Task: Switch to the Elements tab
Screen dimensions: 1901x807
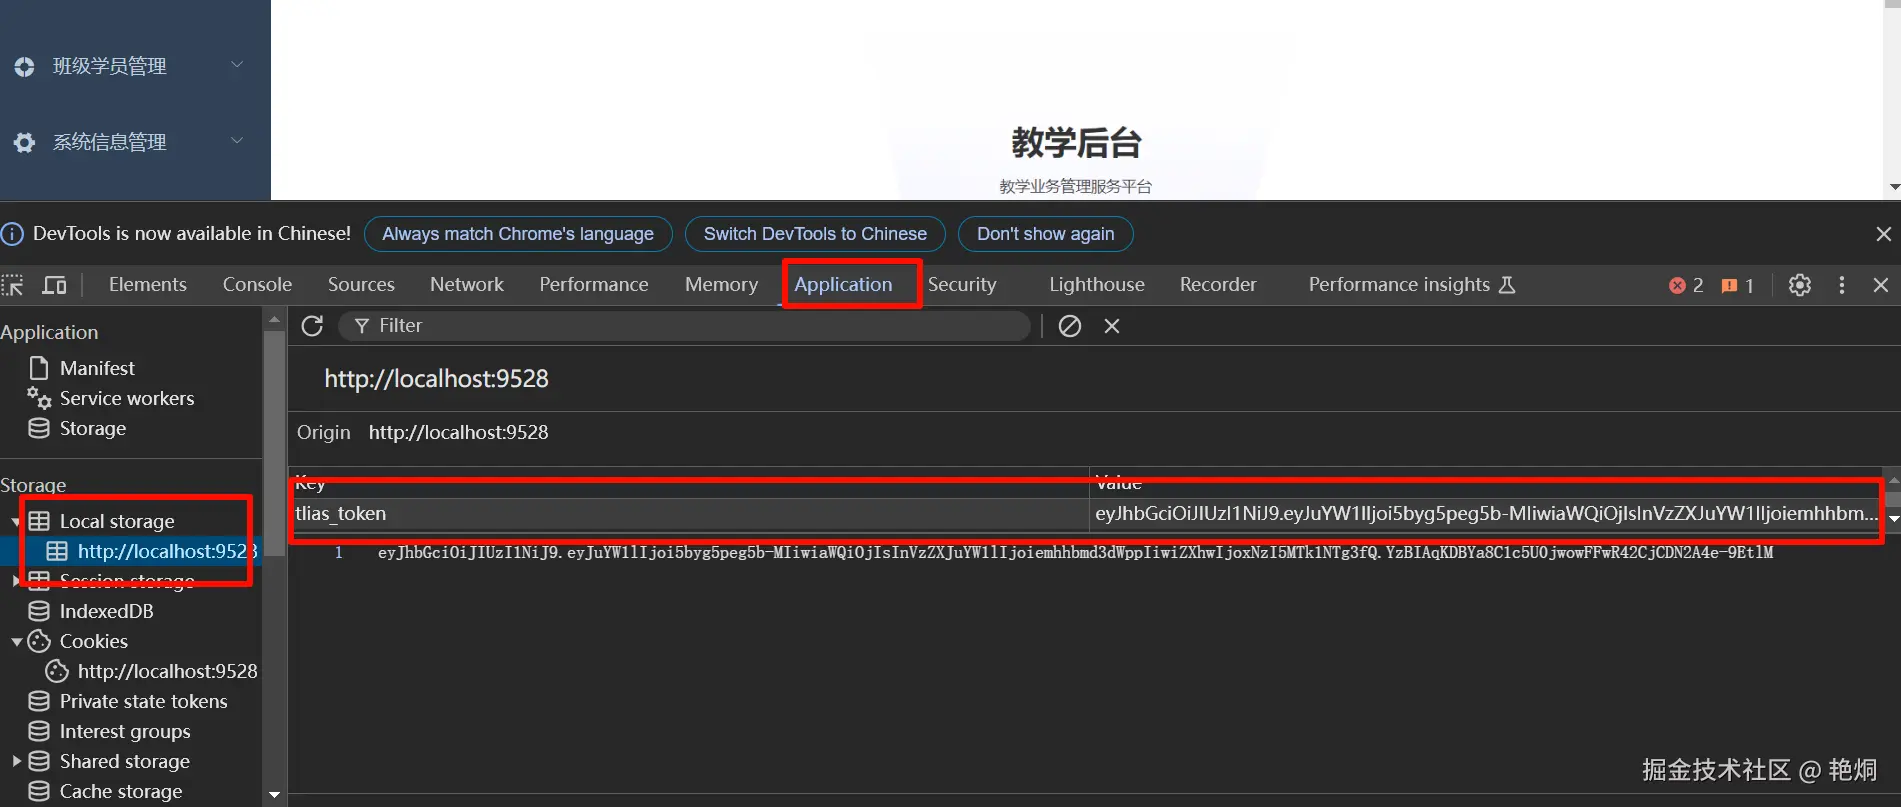Action: coord(148,285)
